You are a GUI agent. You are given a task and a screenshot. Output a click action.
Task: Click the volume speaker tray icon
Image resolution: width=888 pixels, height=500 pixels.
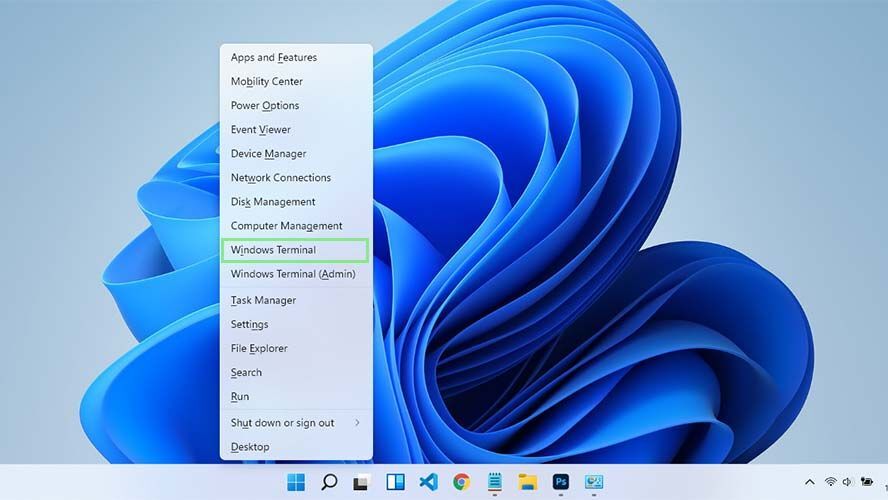(847, 482)
